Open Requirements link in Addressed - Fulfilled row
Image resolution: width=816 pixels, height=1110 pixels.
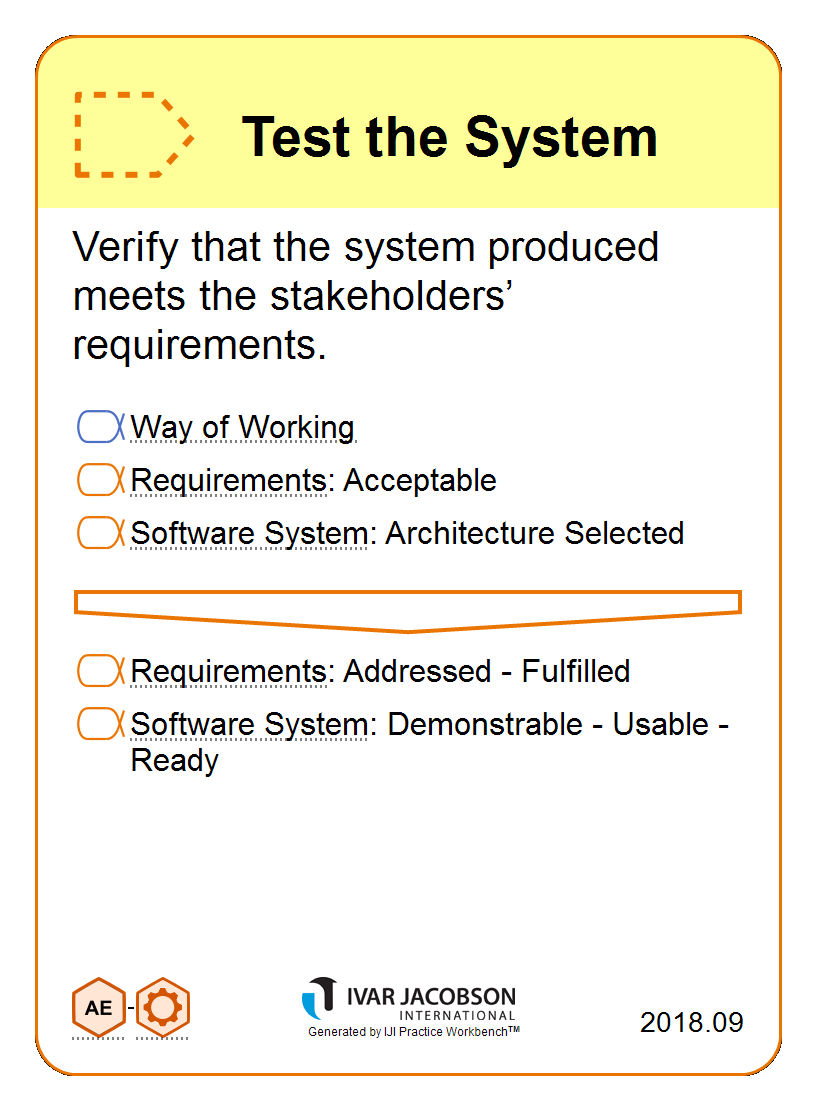229,671
